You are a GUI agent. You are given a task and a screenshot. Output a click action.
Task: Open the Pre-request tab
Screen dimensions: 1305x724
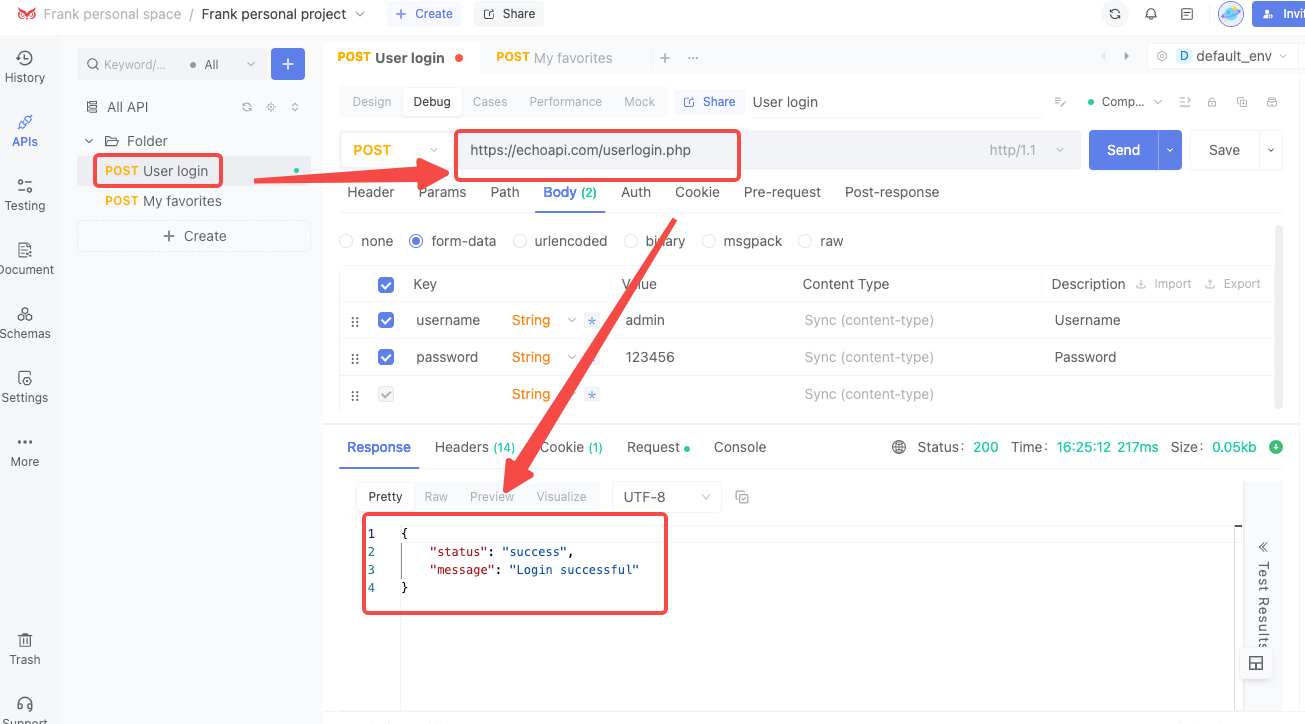pos(782,192)
